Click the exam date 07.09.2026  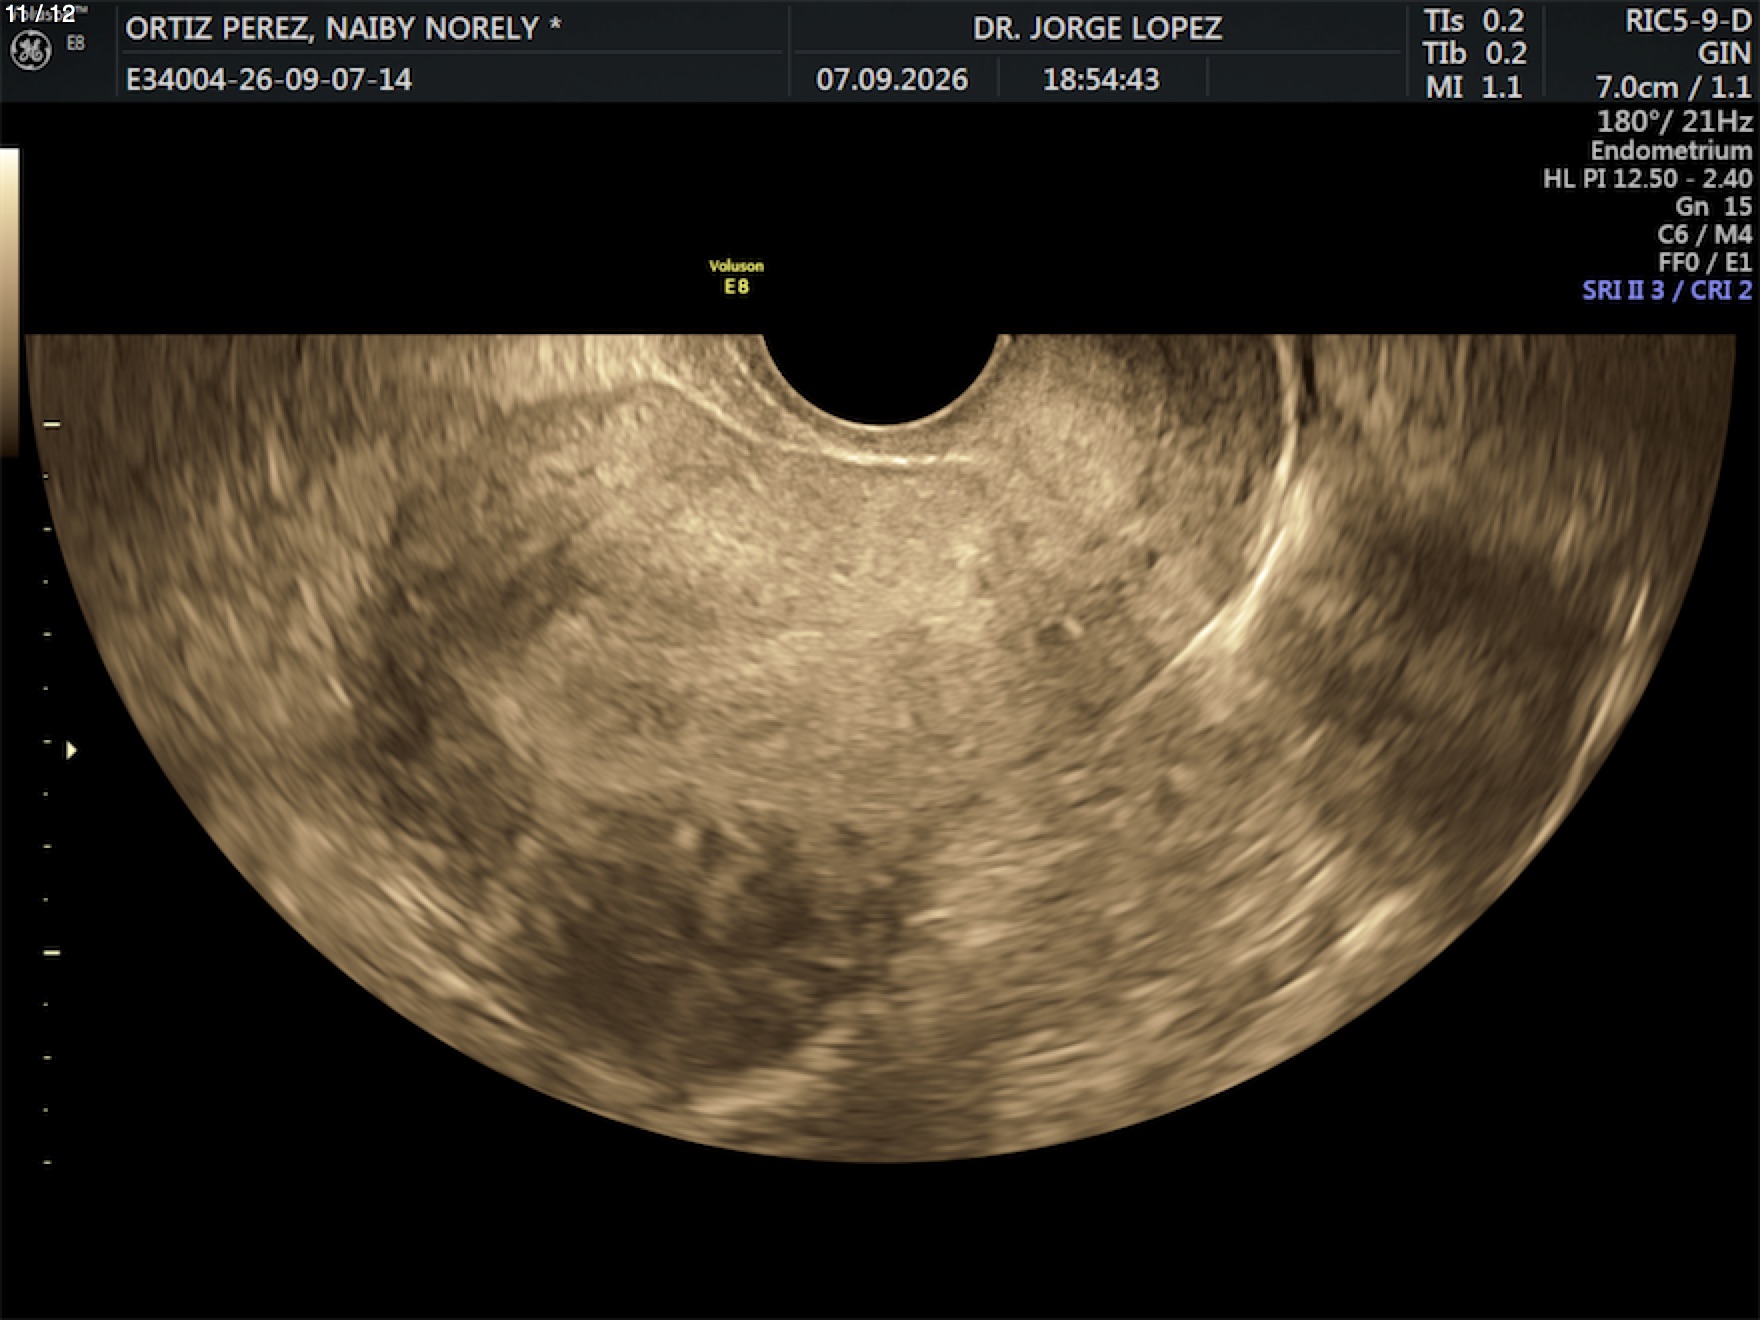click(892, 79)
